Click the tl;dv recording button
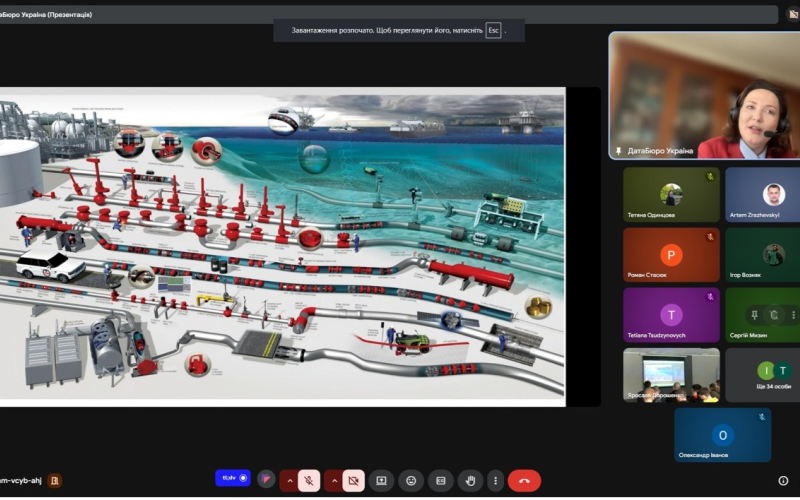800x500 pixels. tap(233, 479)
